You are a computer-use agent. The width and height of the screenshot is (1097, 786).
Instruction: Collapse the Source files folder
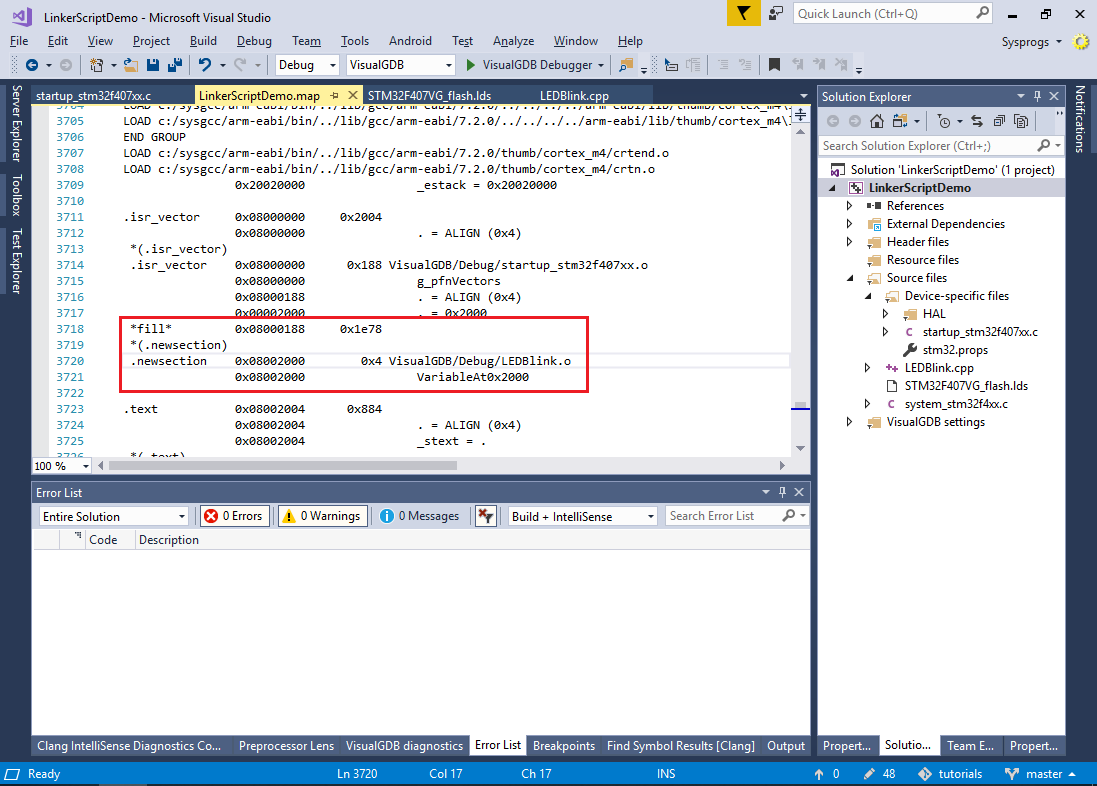[850, 278]
